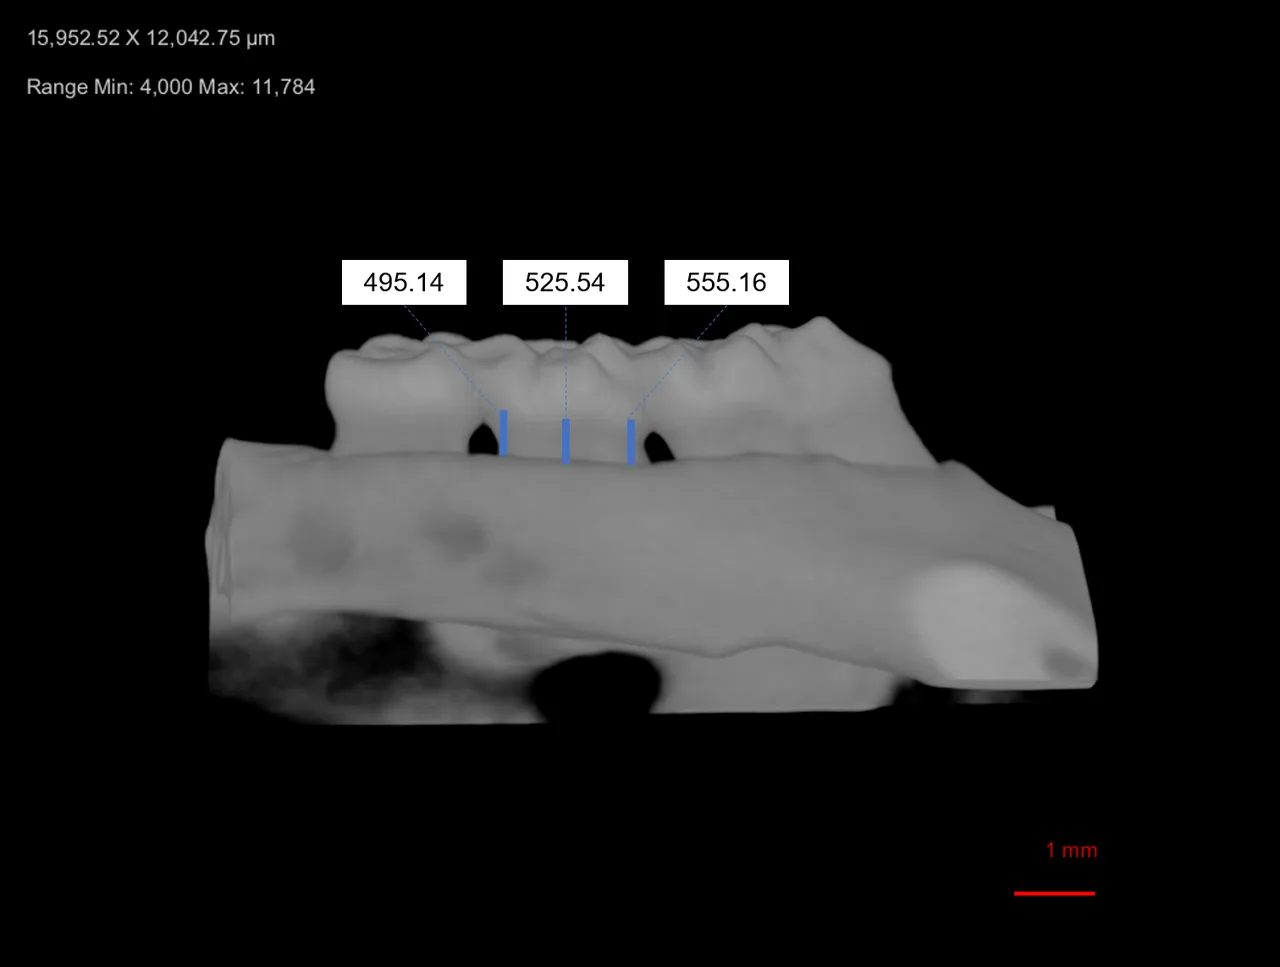Viewport: 1280px width, 967px height.
Task: Select the 495.14 measurement label
Action: (403, 282)
